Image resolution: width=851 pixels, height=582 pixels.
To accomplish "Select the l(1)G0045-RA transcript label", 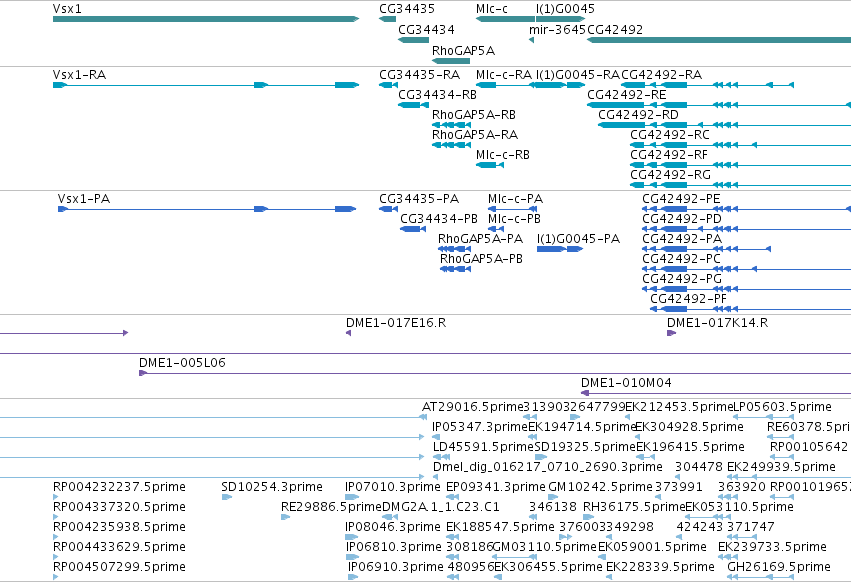I will click(578, 75).
